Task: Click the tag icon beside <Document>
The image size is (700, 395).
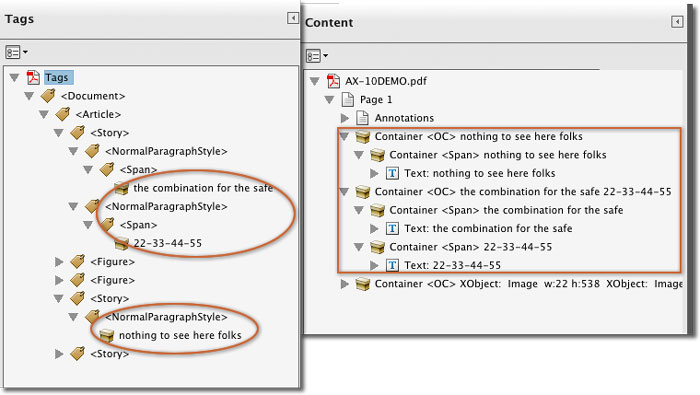Action: [48, 96]
